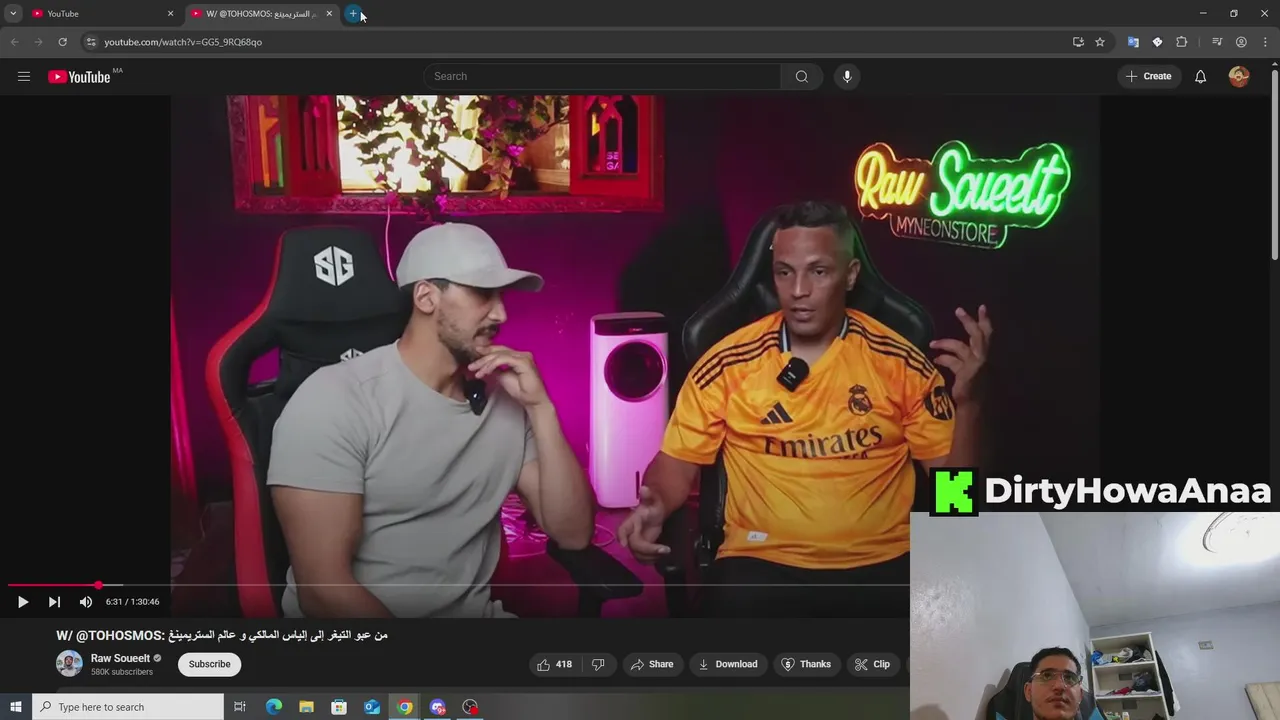Close the first YouTube tab
1280x720 pixels.
[x=170, y=14]
